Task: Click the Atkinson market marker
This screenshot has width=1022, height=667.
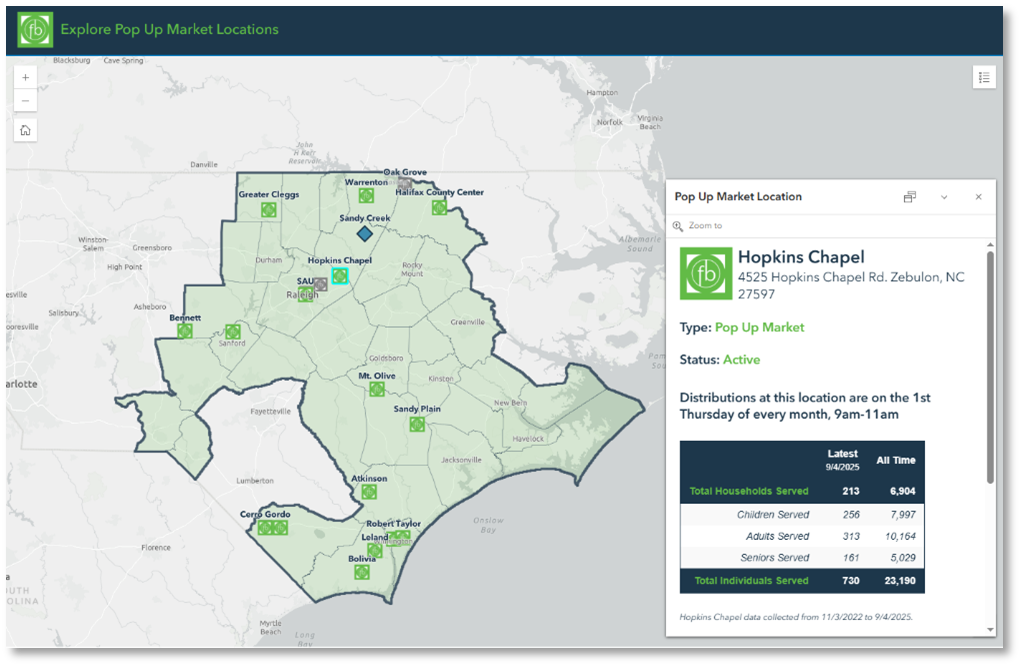Action: (369, 492)
